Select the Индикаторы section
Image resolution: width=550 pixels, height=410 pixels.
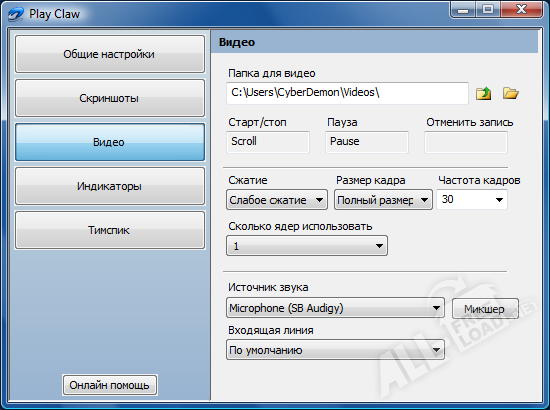(110, 186)
